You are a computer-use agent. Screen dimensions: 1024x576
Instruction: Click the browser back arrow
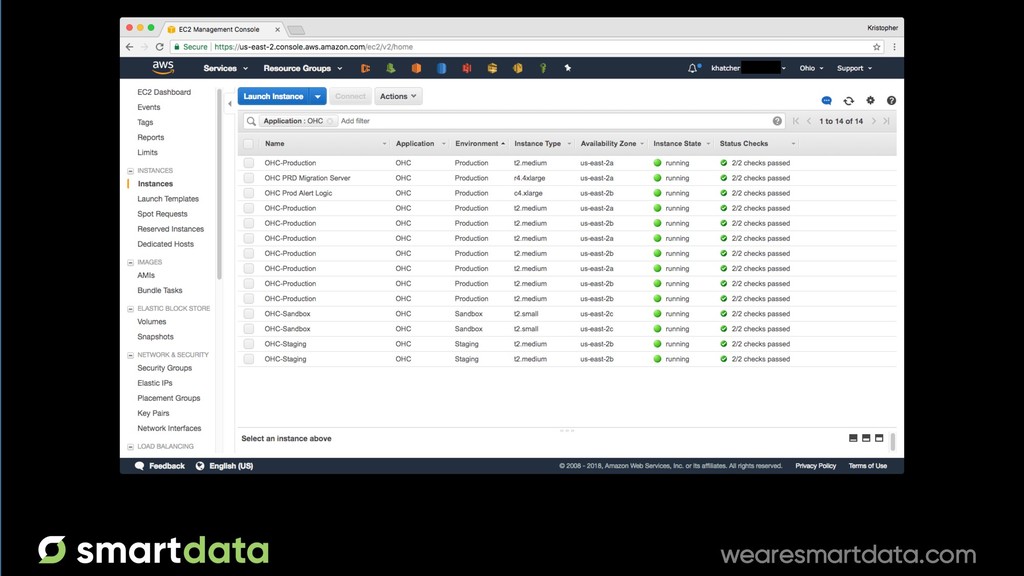(x=129, y=47)
